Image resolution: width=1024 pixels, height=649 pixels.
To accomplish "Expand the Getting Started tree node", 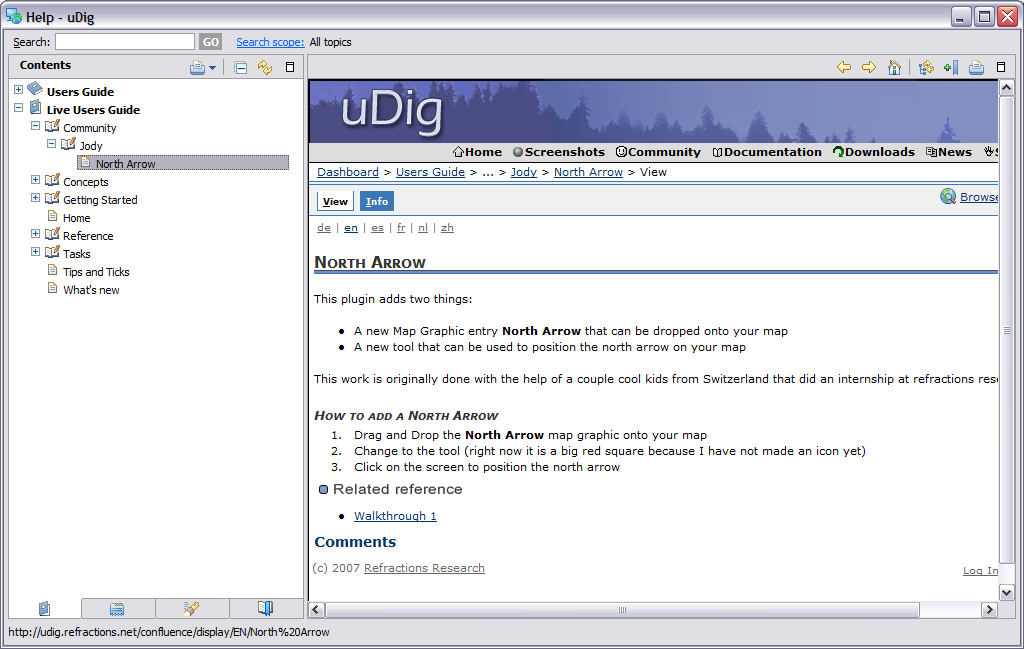I will point(35,198).
